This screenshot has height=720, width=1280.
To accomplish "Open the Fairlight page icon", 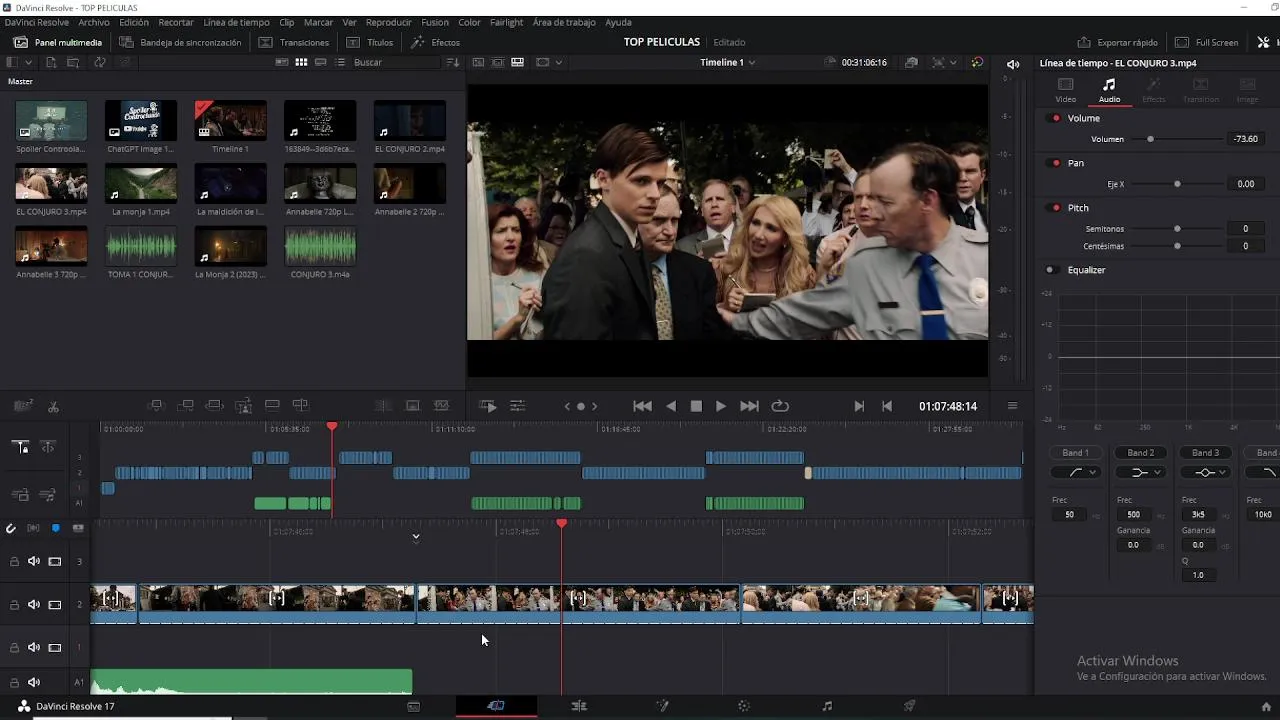I will click(827, 706).
